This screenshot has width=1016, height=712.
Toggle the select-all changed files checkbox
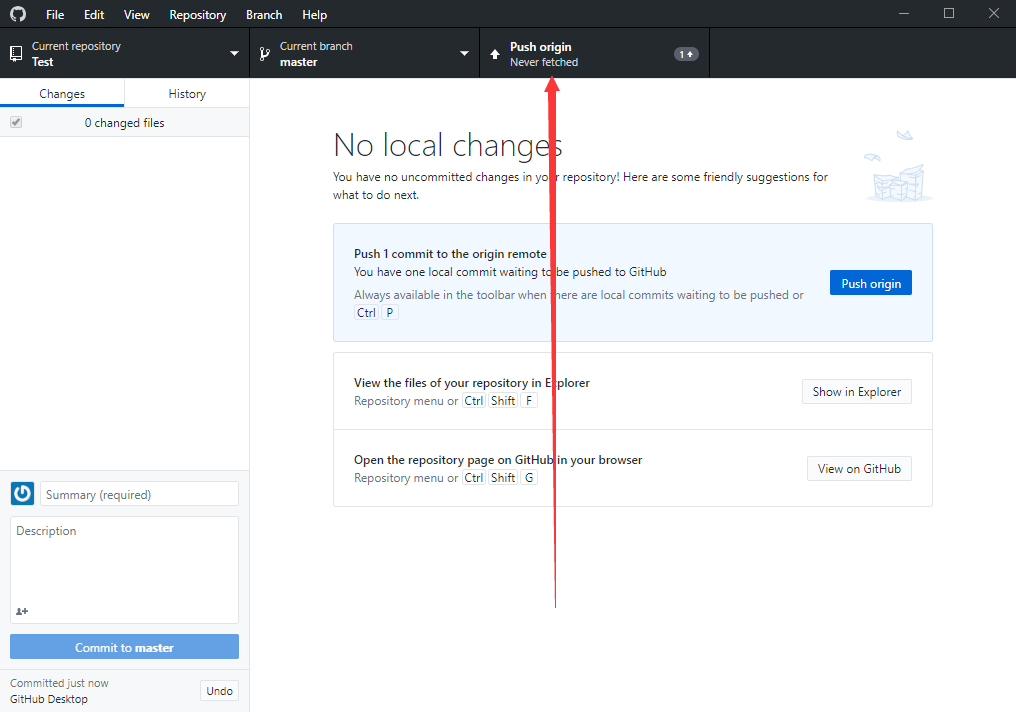coord(16,122)
